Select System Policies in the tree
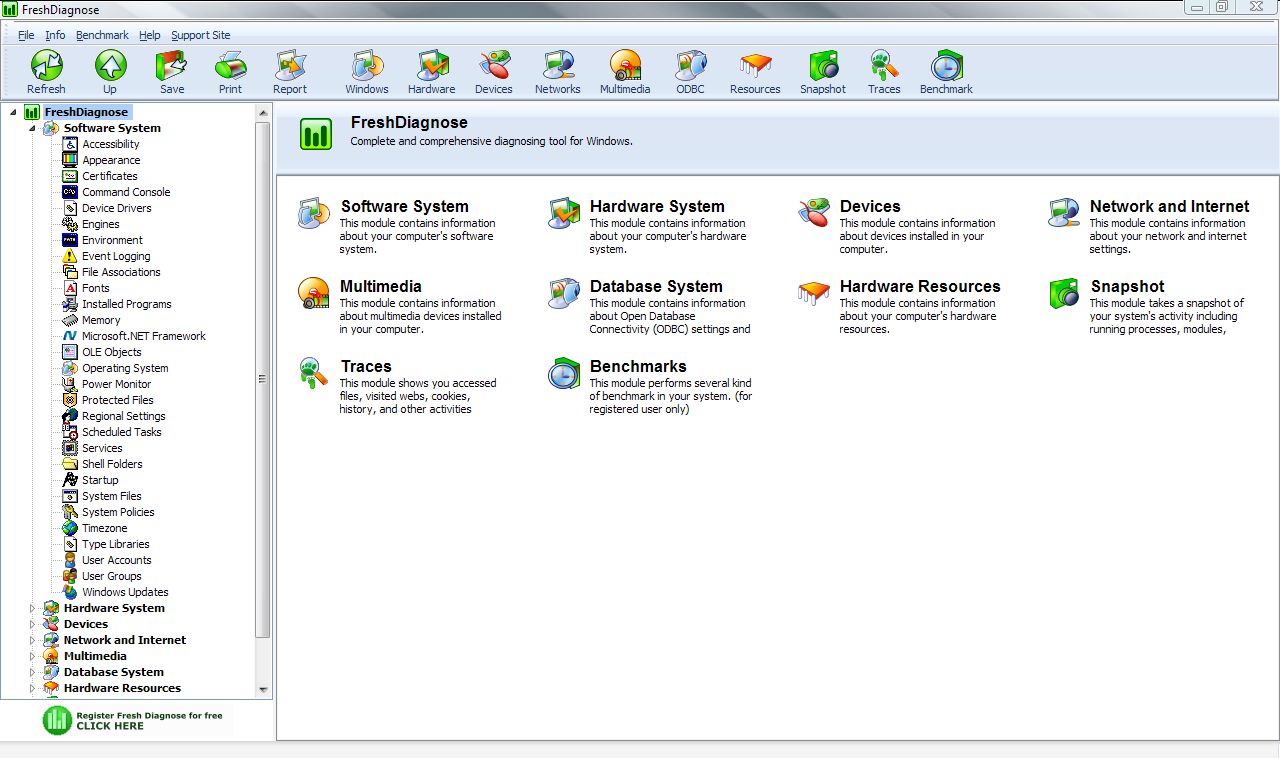Screen dimensions: 1280x758 pyautogui.click(x=118, y=512)
